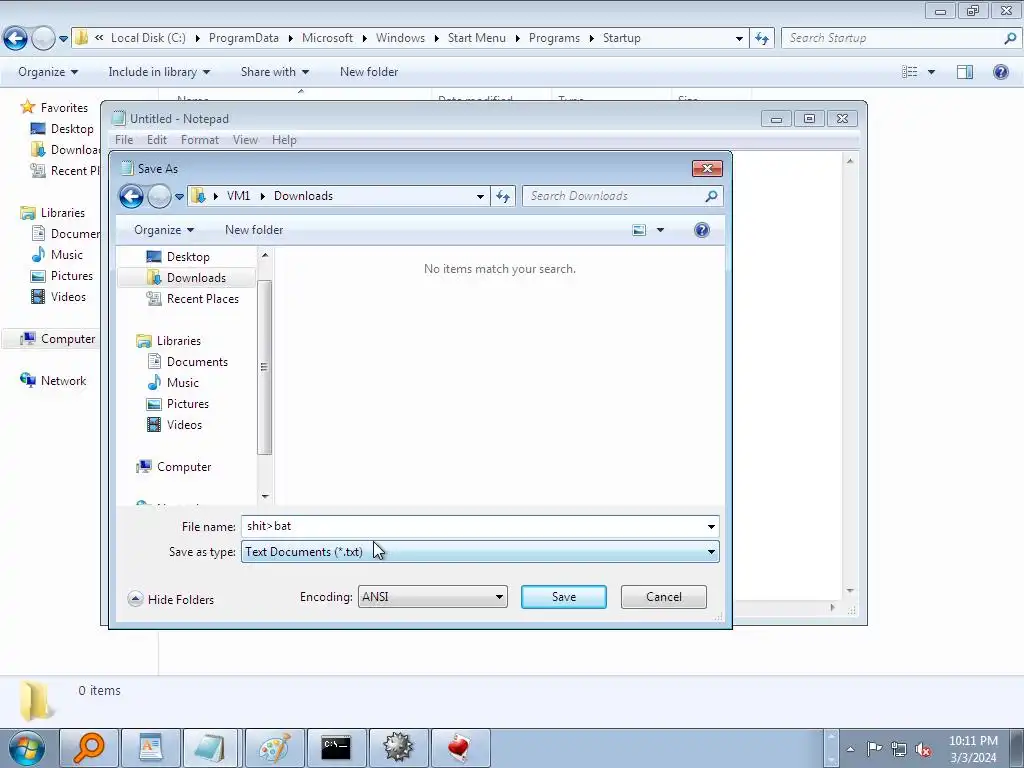Open Notepad File menu
Screen dimensions: 1024x768
pyautogui.click(x=124, y=140)
